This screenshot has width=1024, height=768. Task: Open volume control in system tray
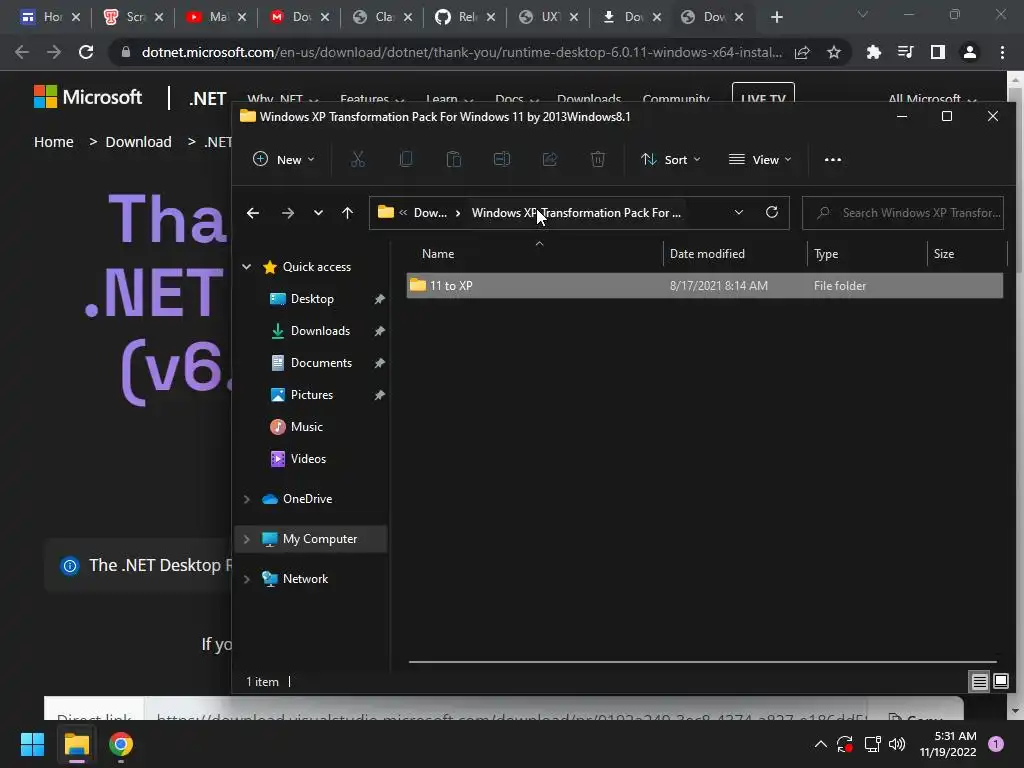pos(897,744)
